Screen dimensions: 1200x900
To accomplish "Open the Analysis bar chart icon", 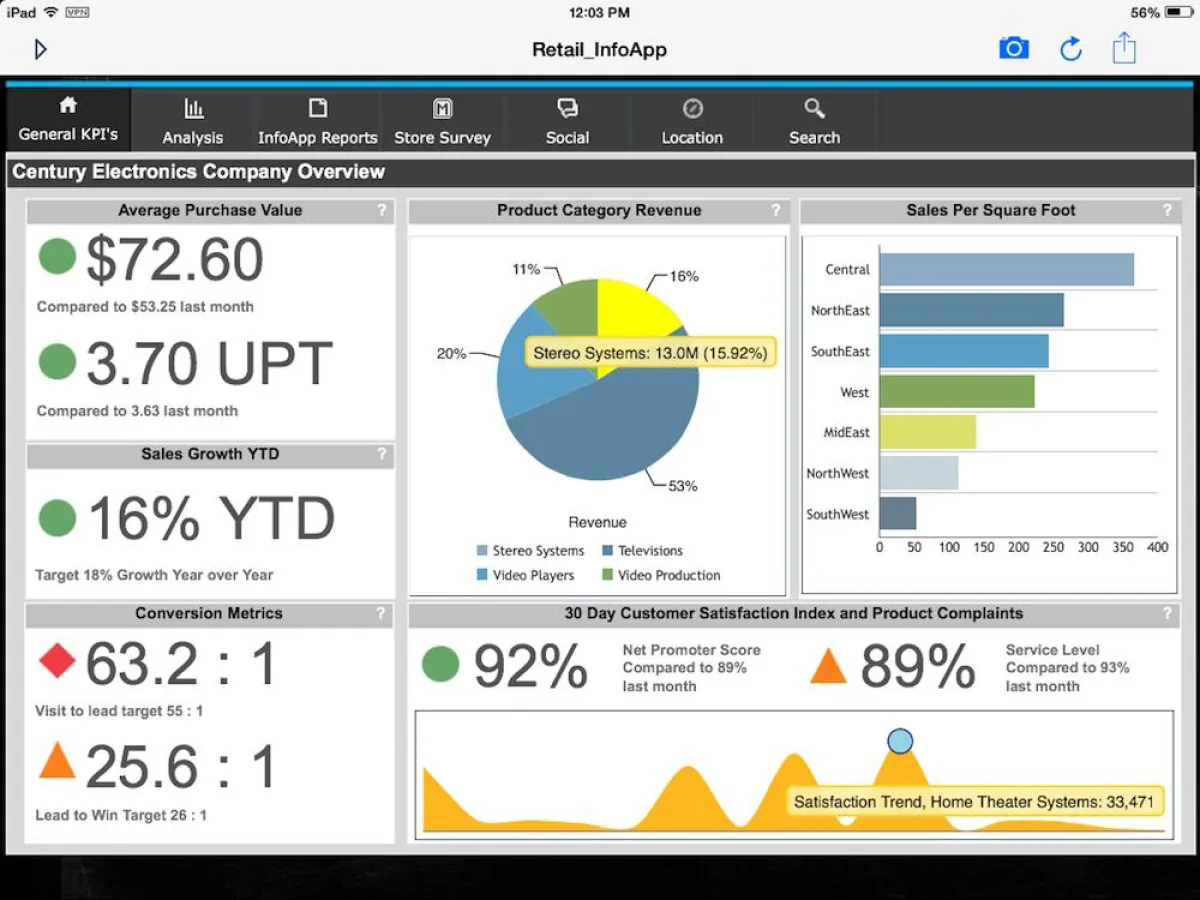I will [192, 110].
